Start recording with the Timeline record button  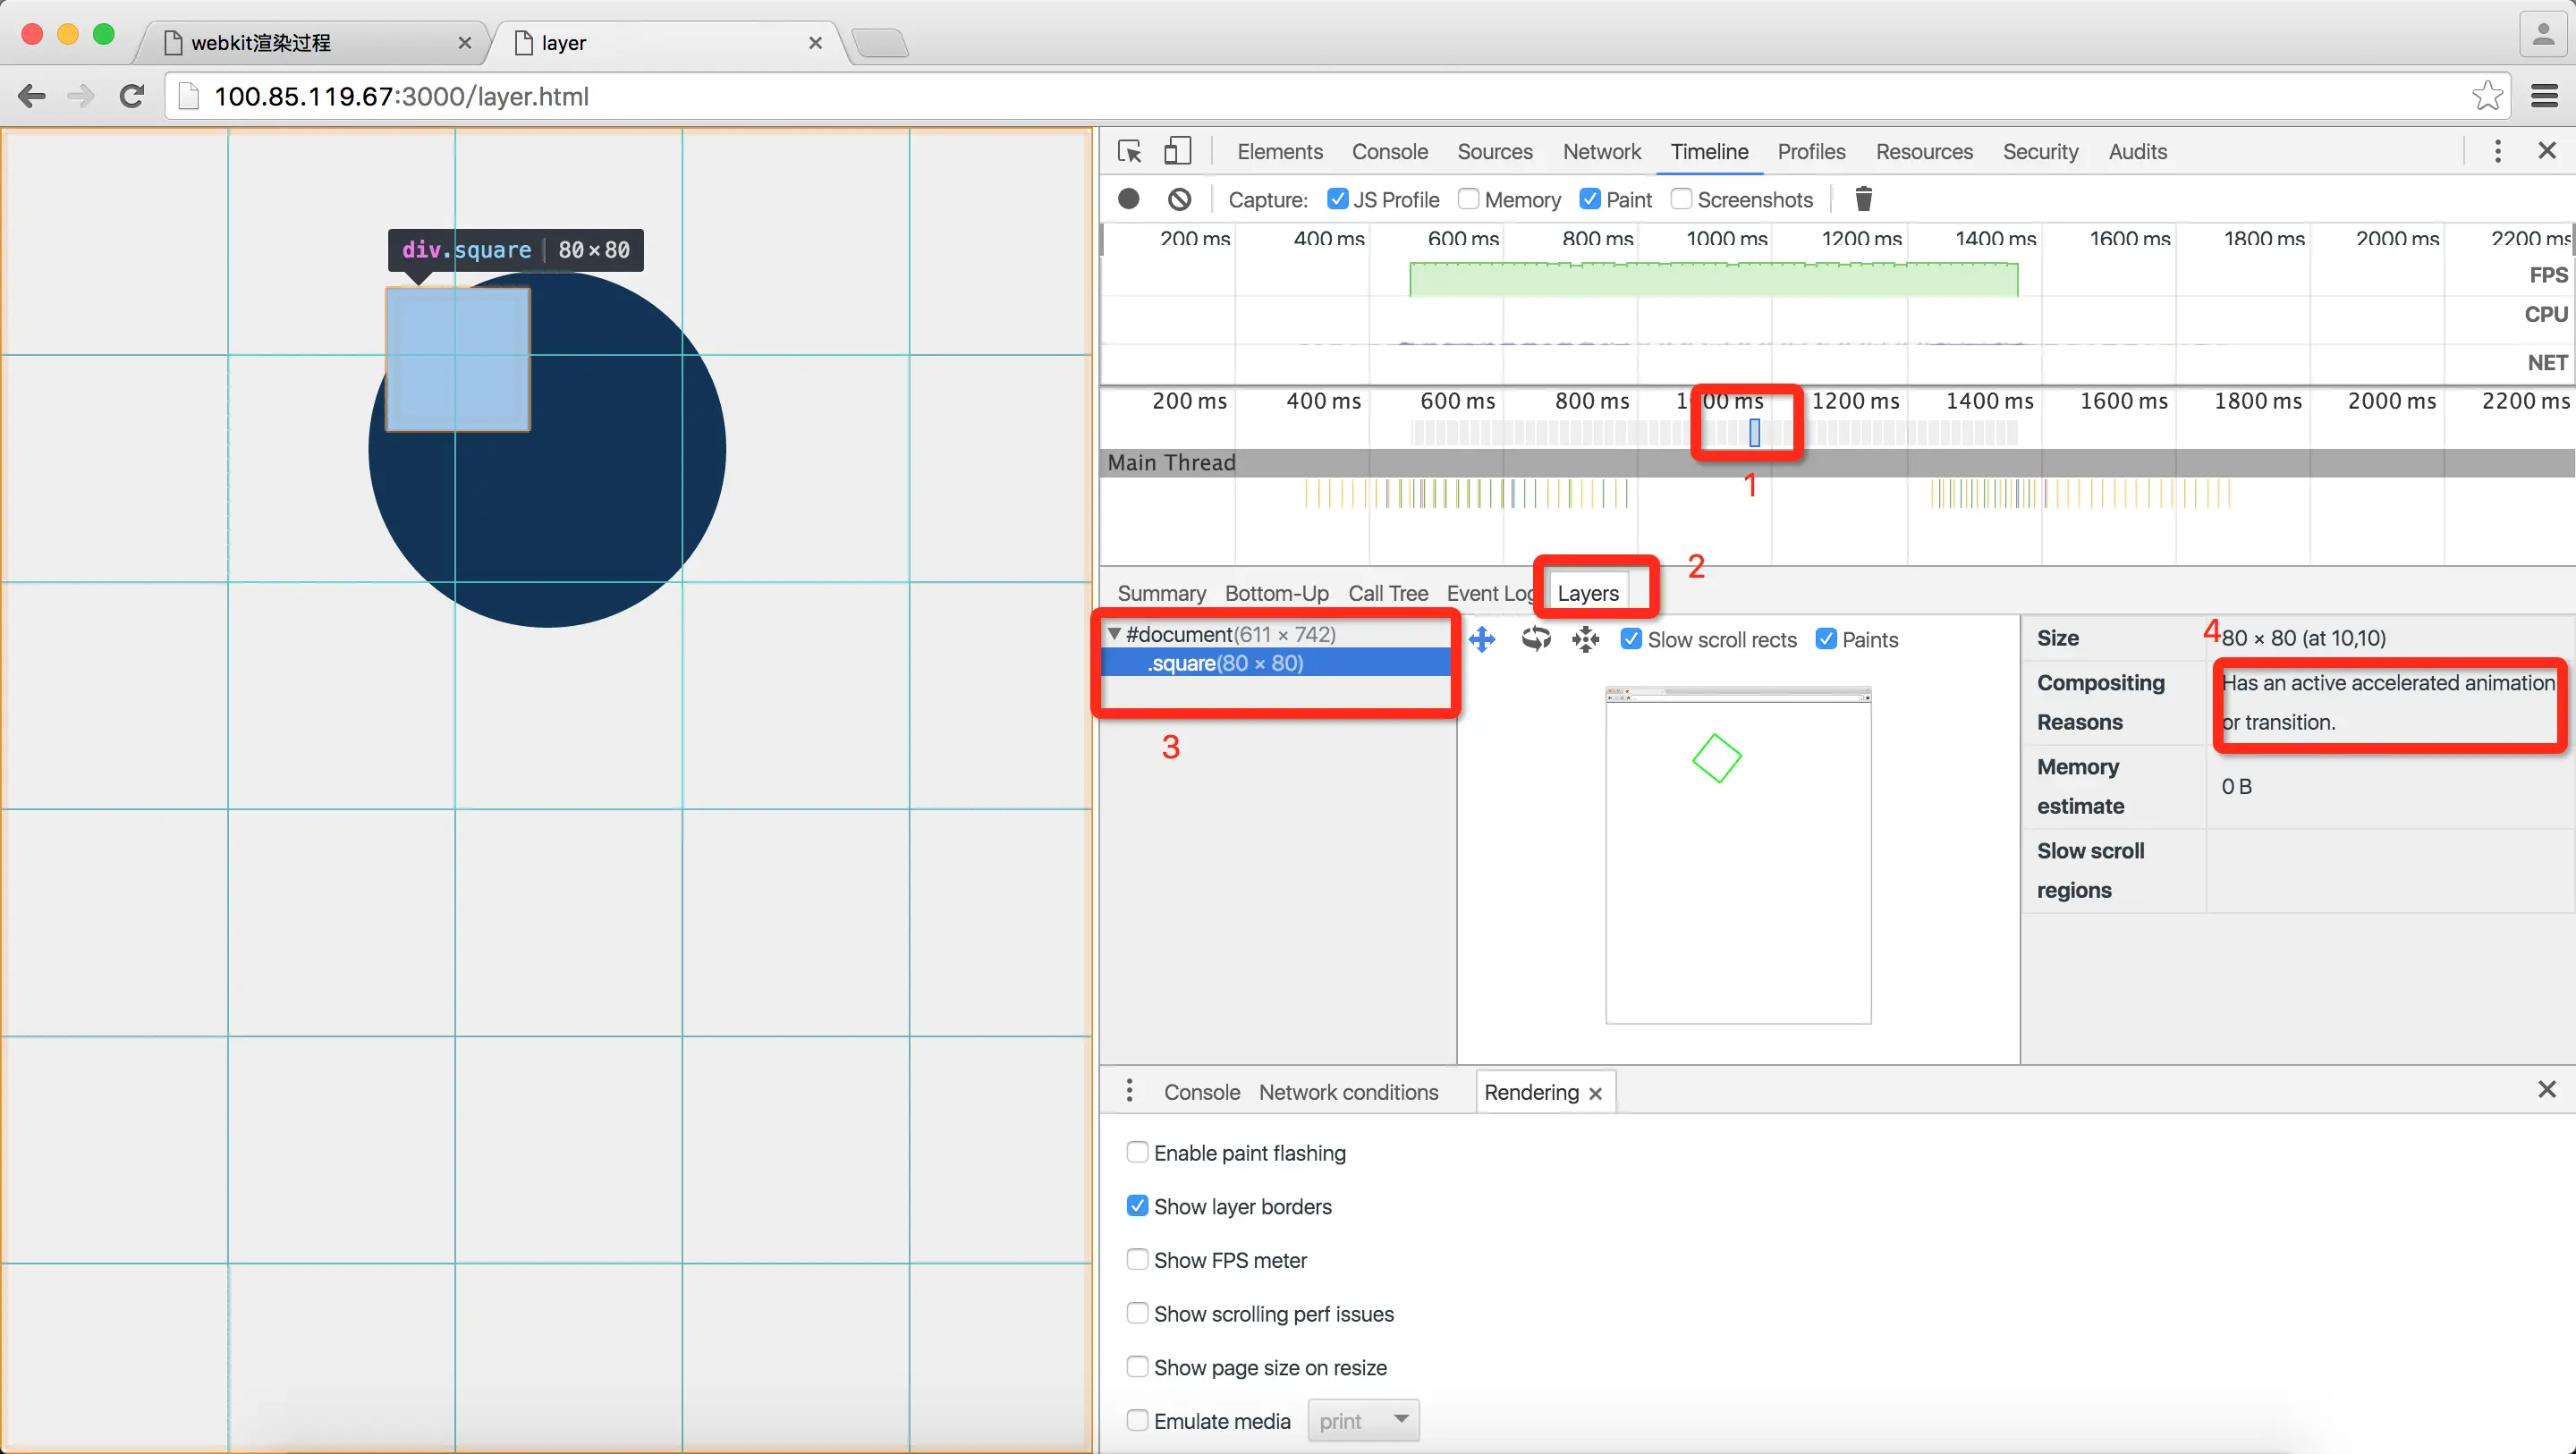[1129, 199]
